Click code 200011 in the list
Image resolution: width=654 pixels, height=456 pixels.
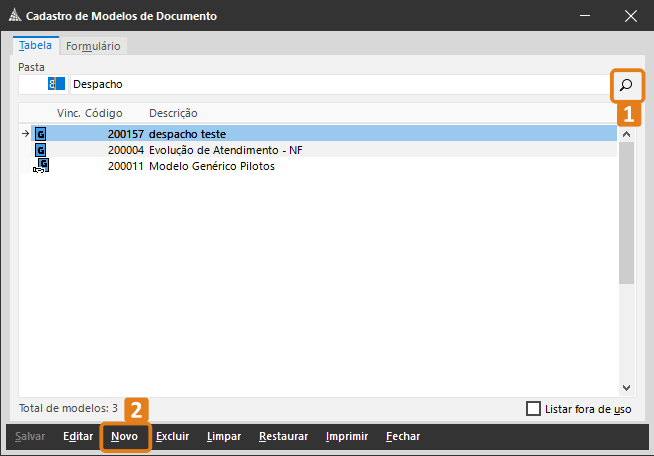pyautogui.click(x=126, y=166)
